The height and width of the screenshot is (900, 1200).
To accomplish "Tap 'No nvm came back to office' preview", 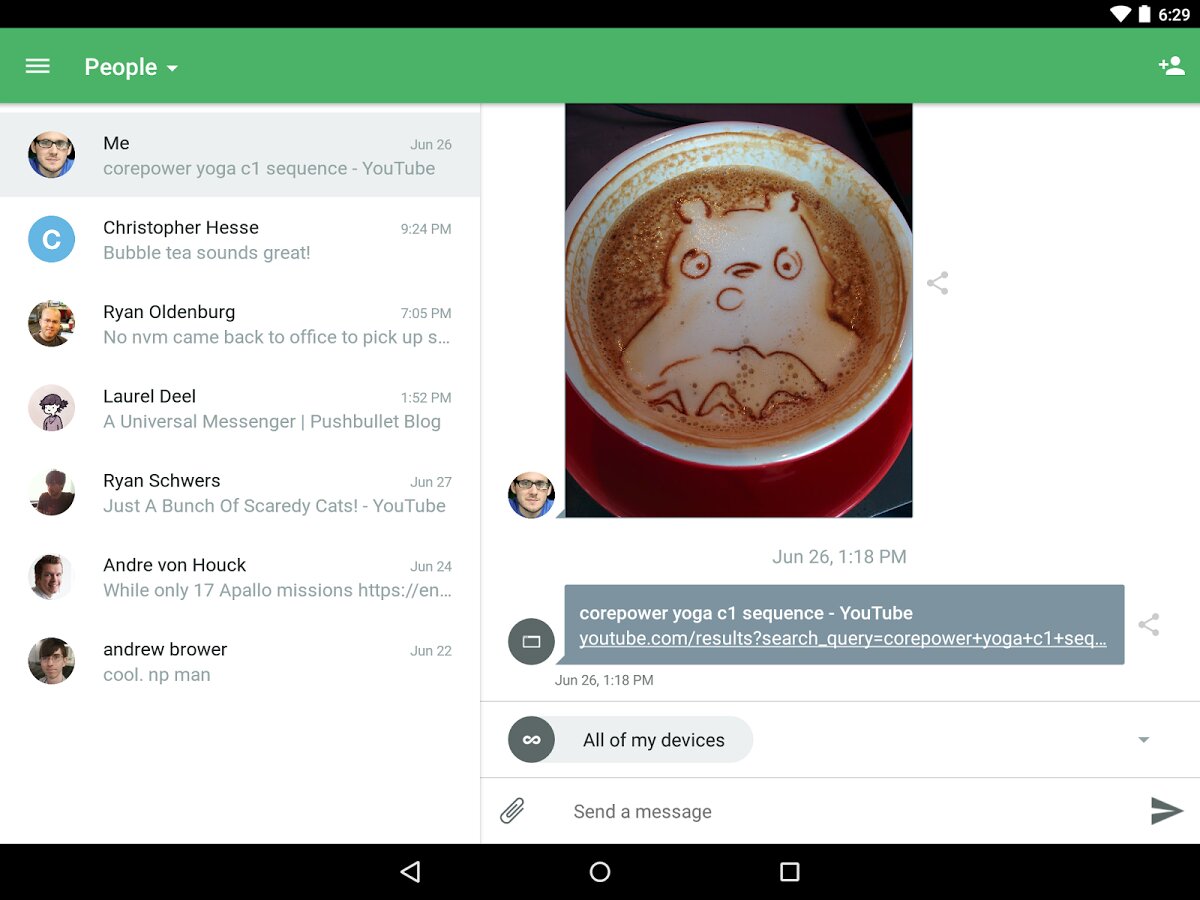I will (277, 337).
